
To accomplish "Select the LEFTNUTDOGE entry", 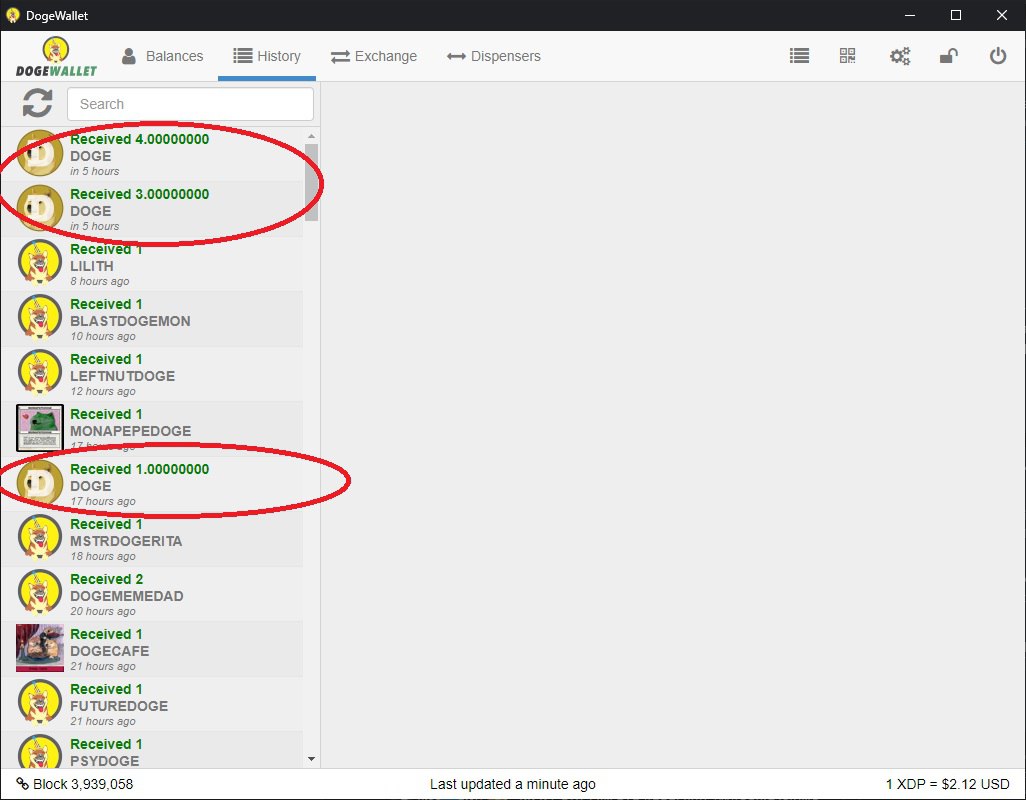I will [152, 374].
